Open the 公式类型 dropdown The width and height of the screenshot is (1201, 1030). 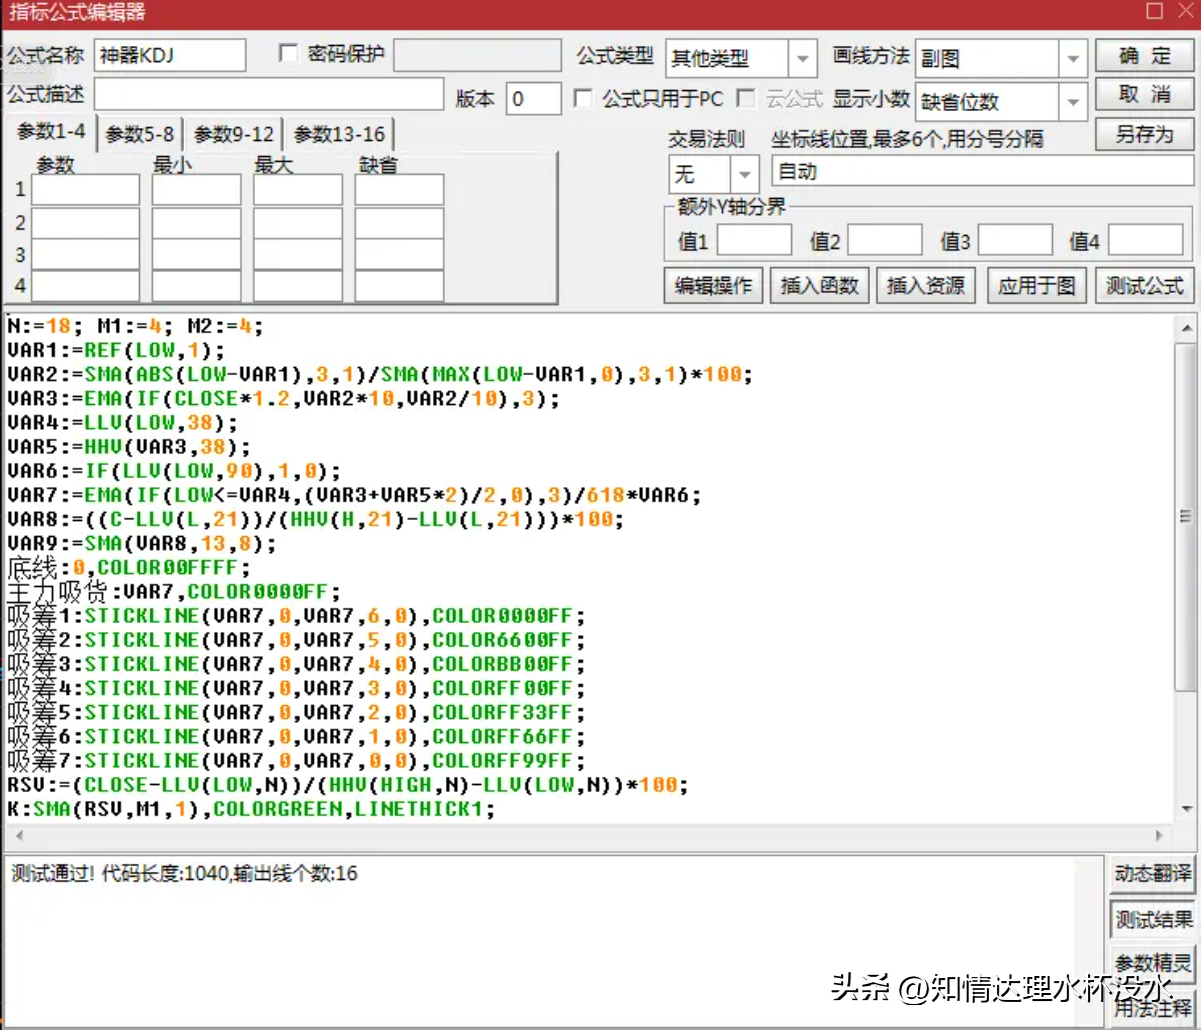(x=802, y=59)
